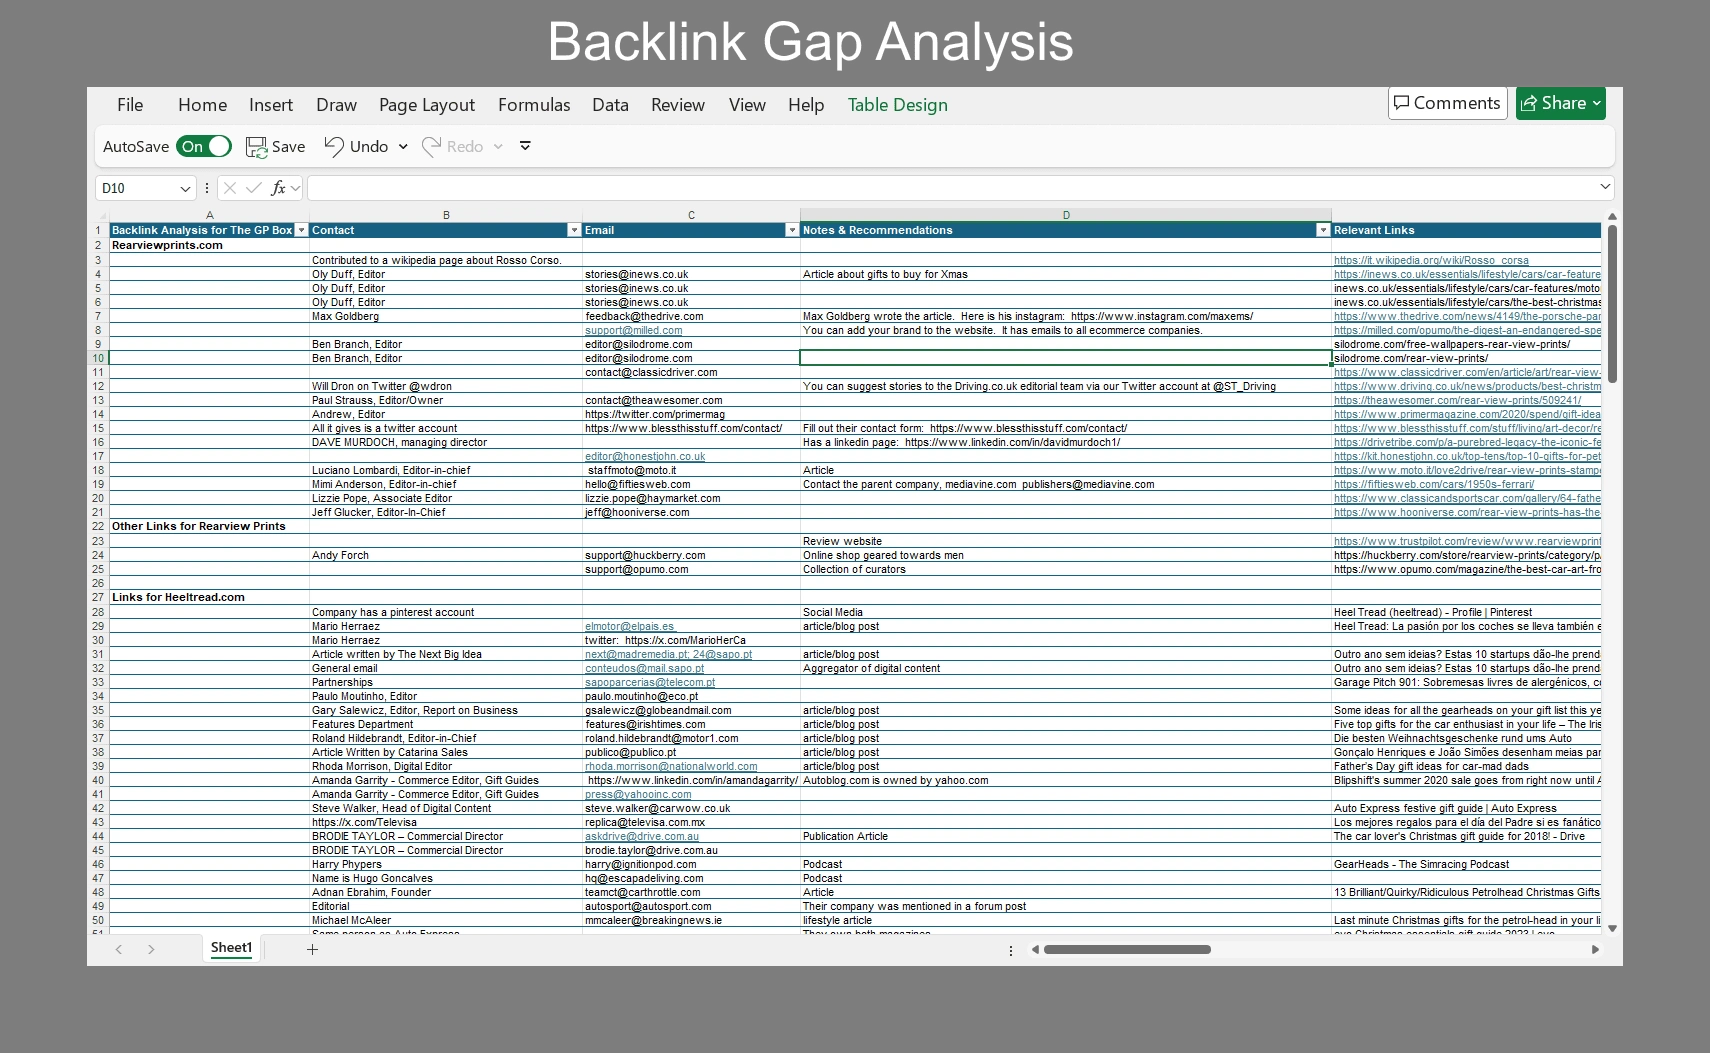This screenshot has height=1053, width=1710.
Task: Click vertical scrollbar up arrow
Action: tap(1612, 217)
